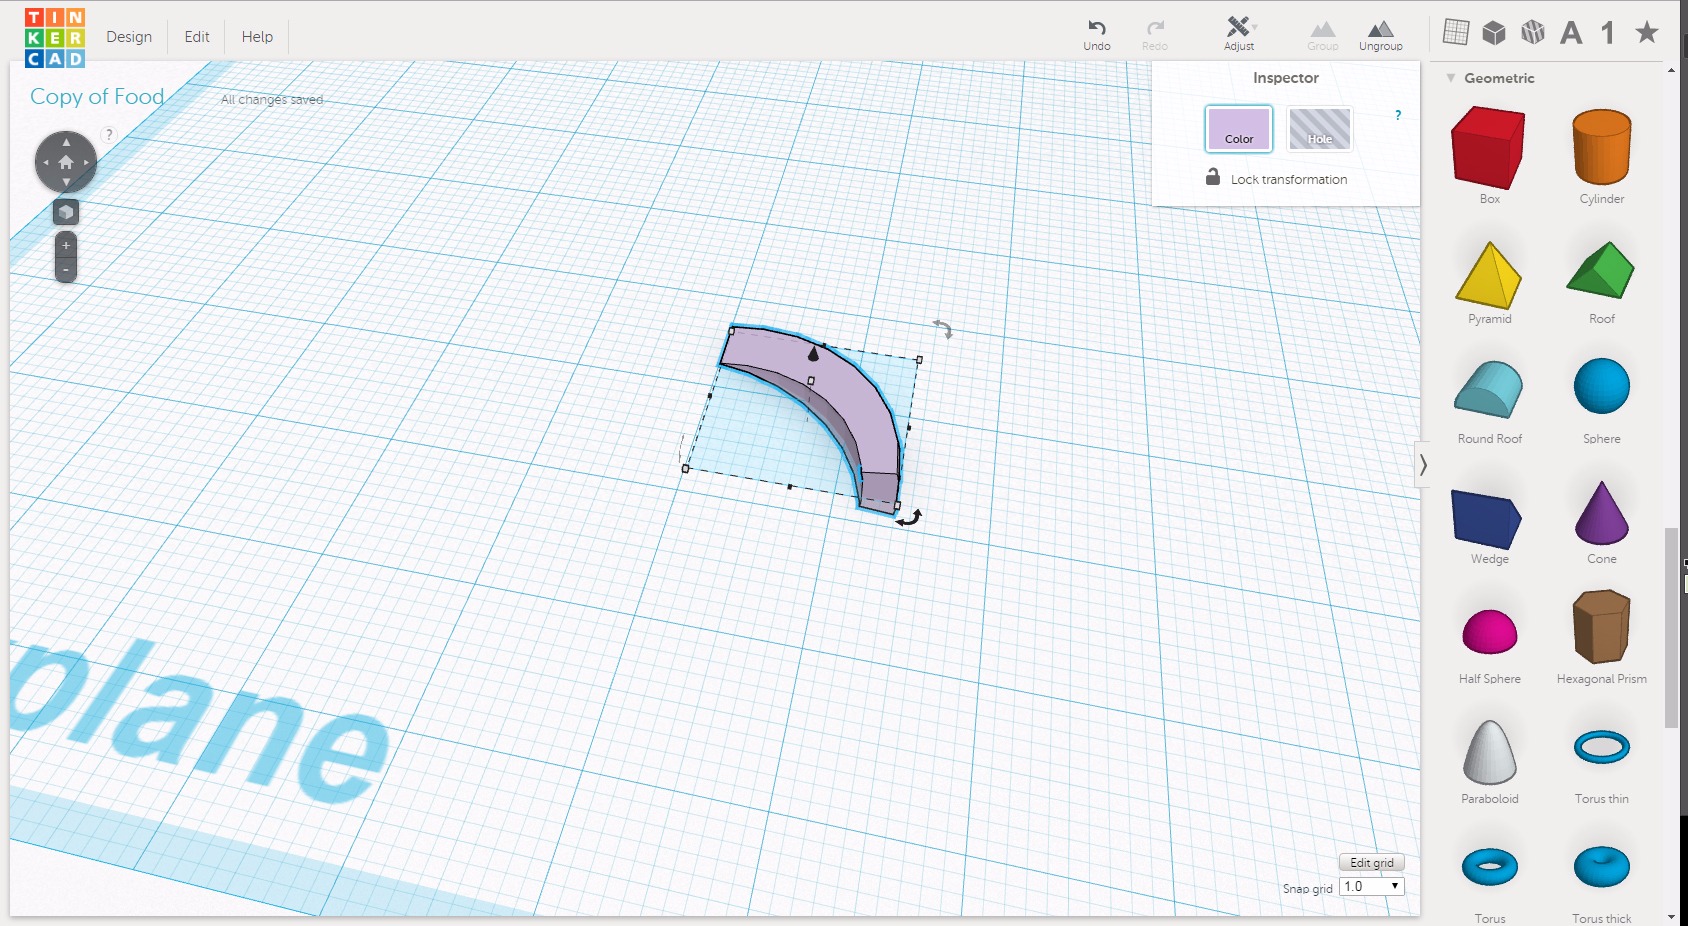Select the green Roof shape
This screenshot has width=1688, height=926.
(x=1601, y=270)
